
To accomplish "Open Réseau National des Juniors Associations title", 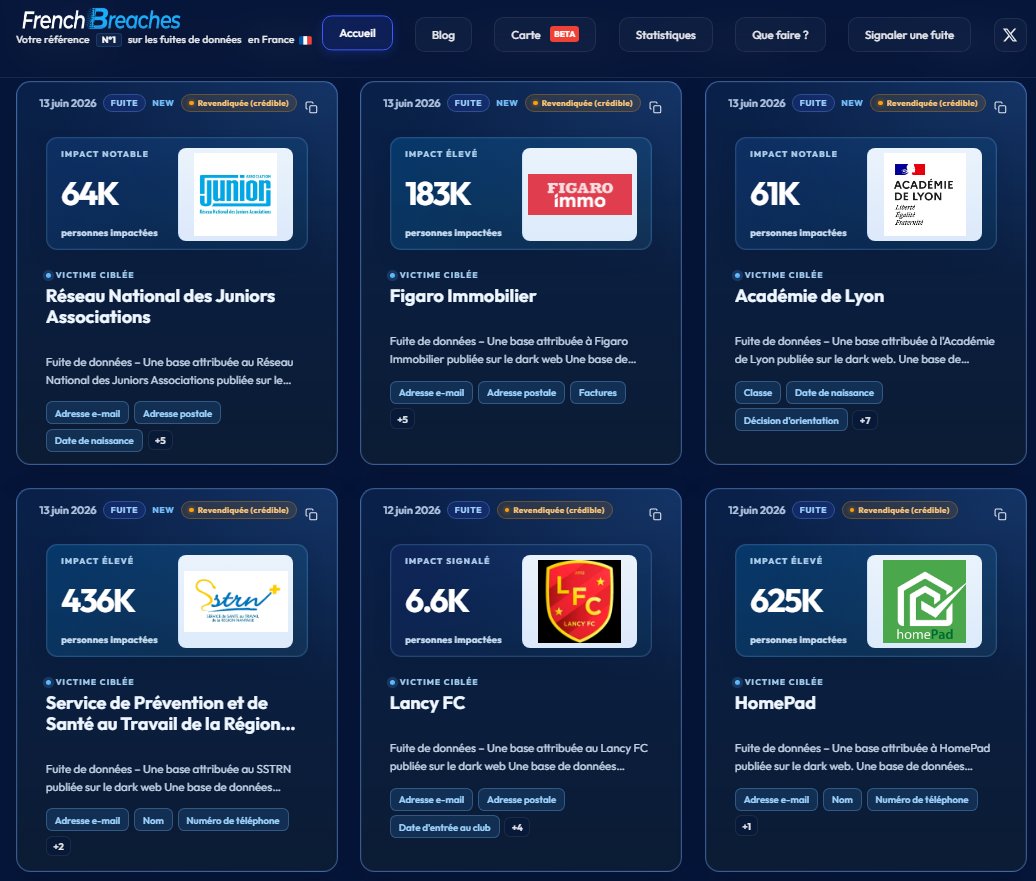I will click(161, 307).
